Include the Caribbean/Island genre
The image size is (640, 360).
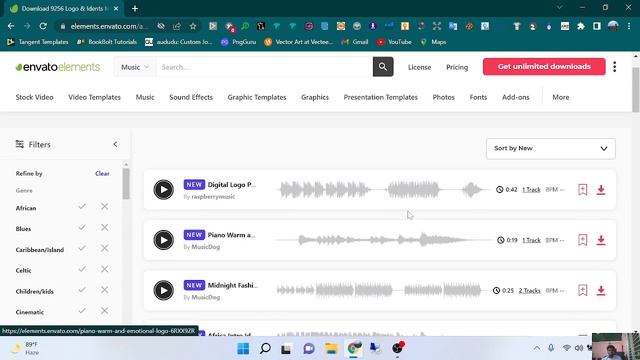(82, 248)
